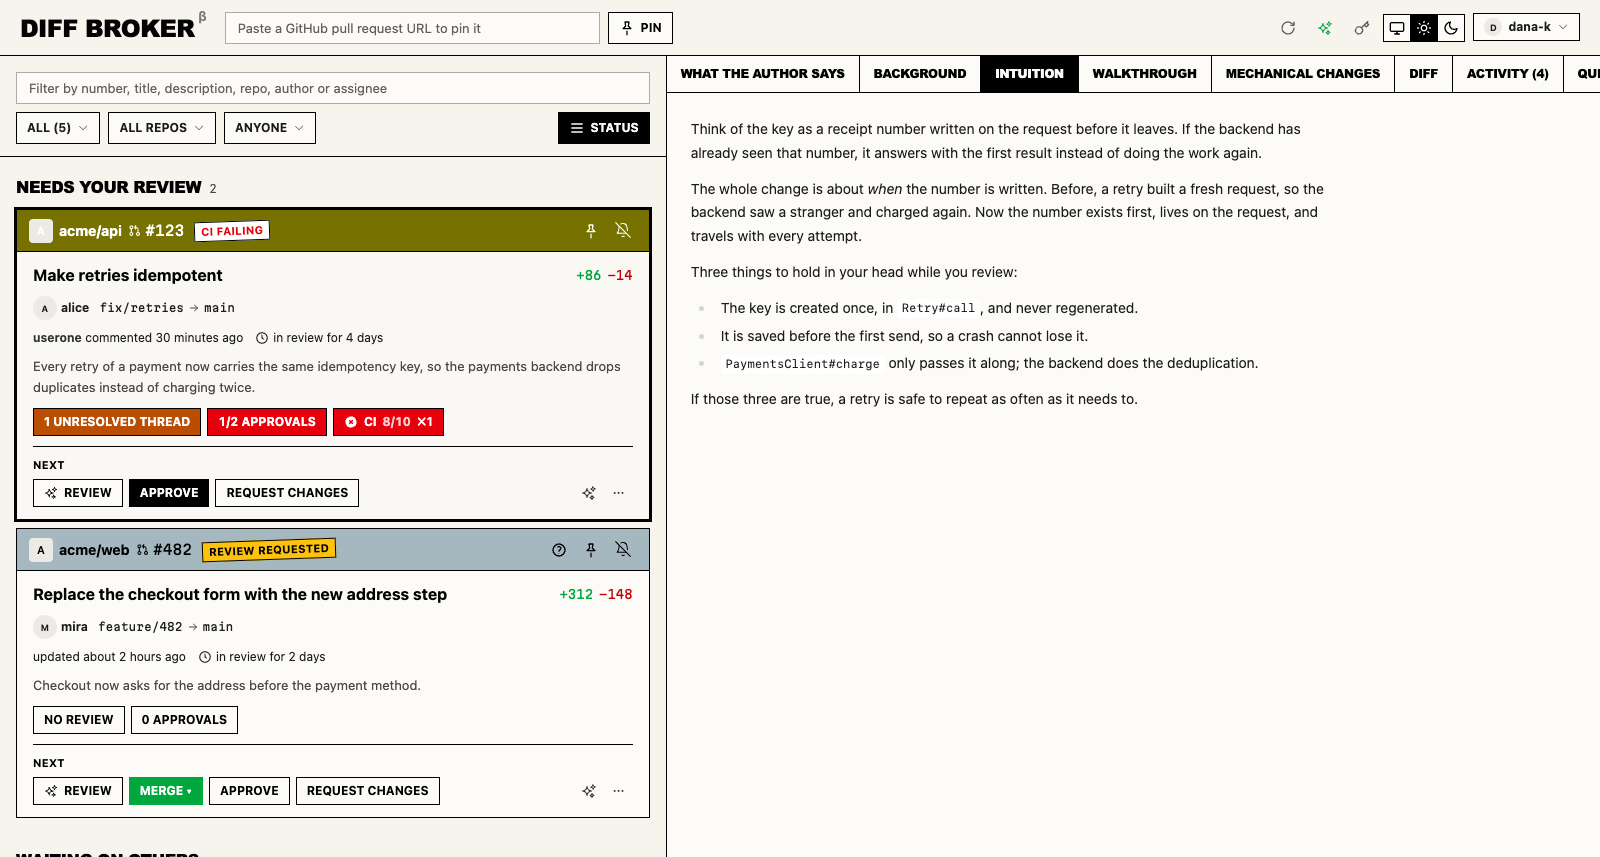Click the CI FAILING label on #123
The width and height of the screenshot is (1600, 857).
click(232, 231)
